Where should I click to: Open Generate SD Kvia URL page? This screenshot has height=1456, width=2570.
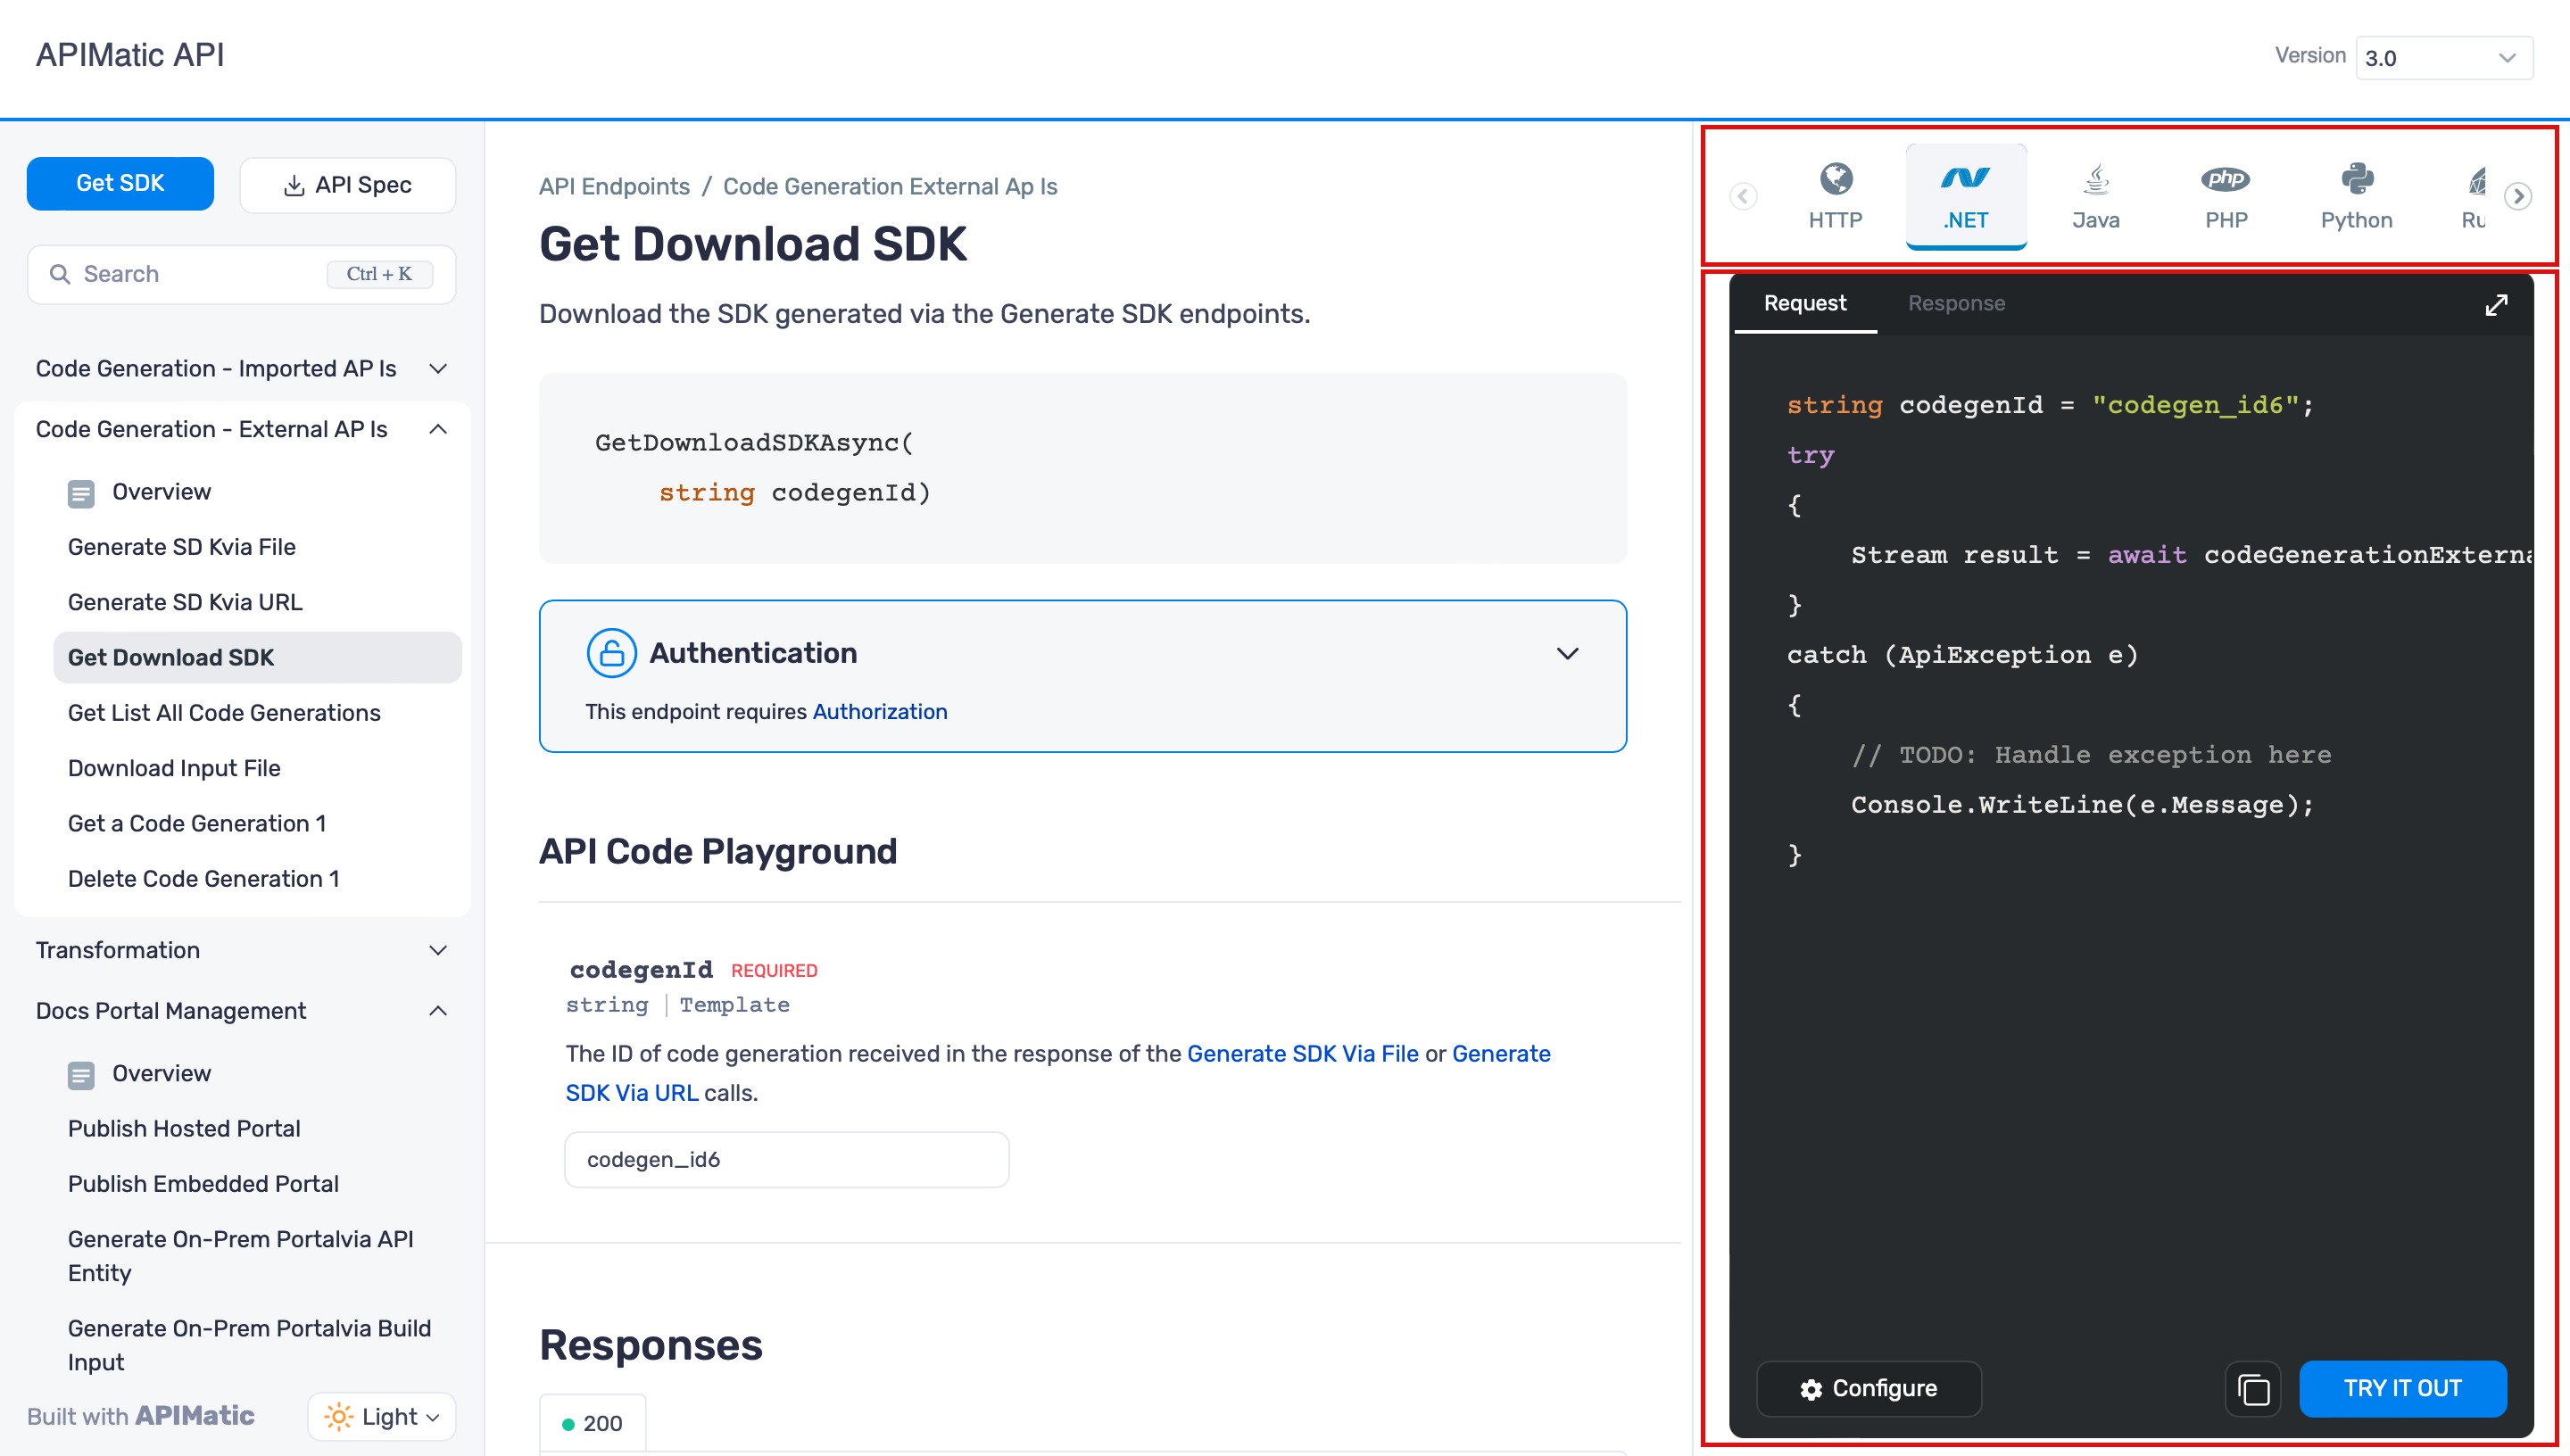(185, 602)
